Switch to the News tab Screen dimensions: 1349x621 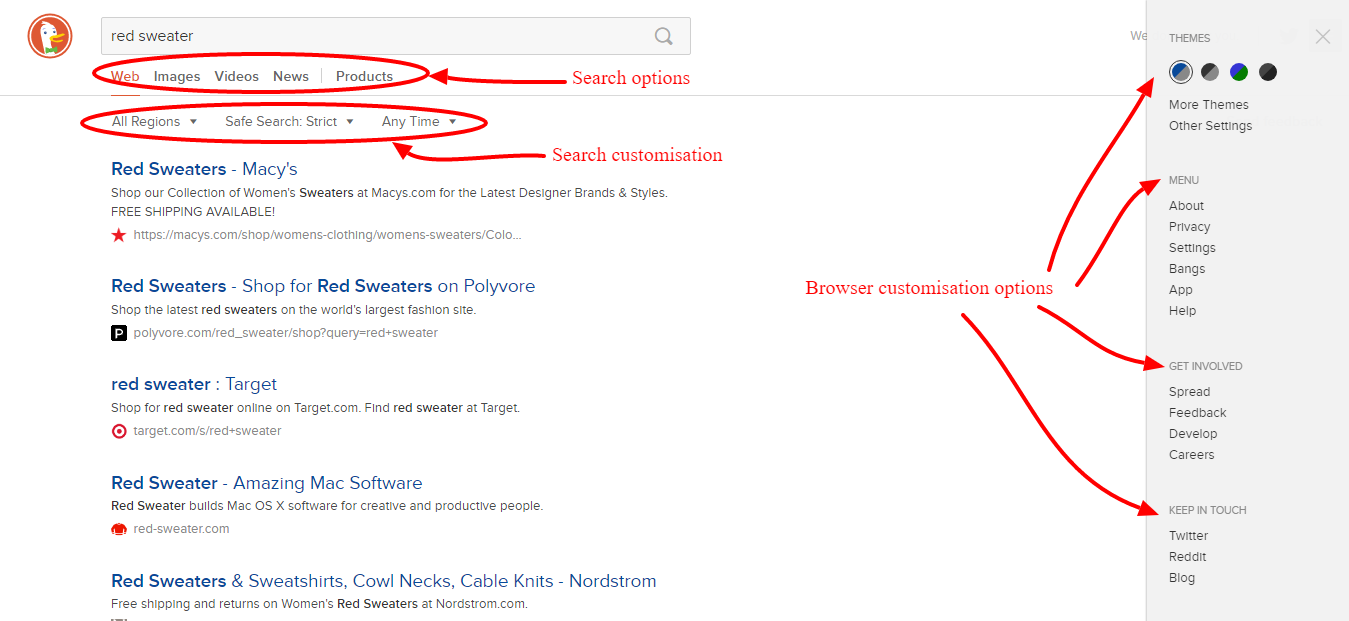tap(291, 76)
